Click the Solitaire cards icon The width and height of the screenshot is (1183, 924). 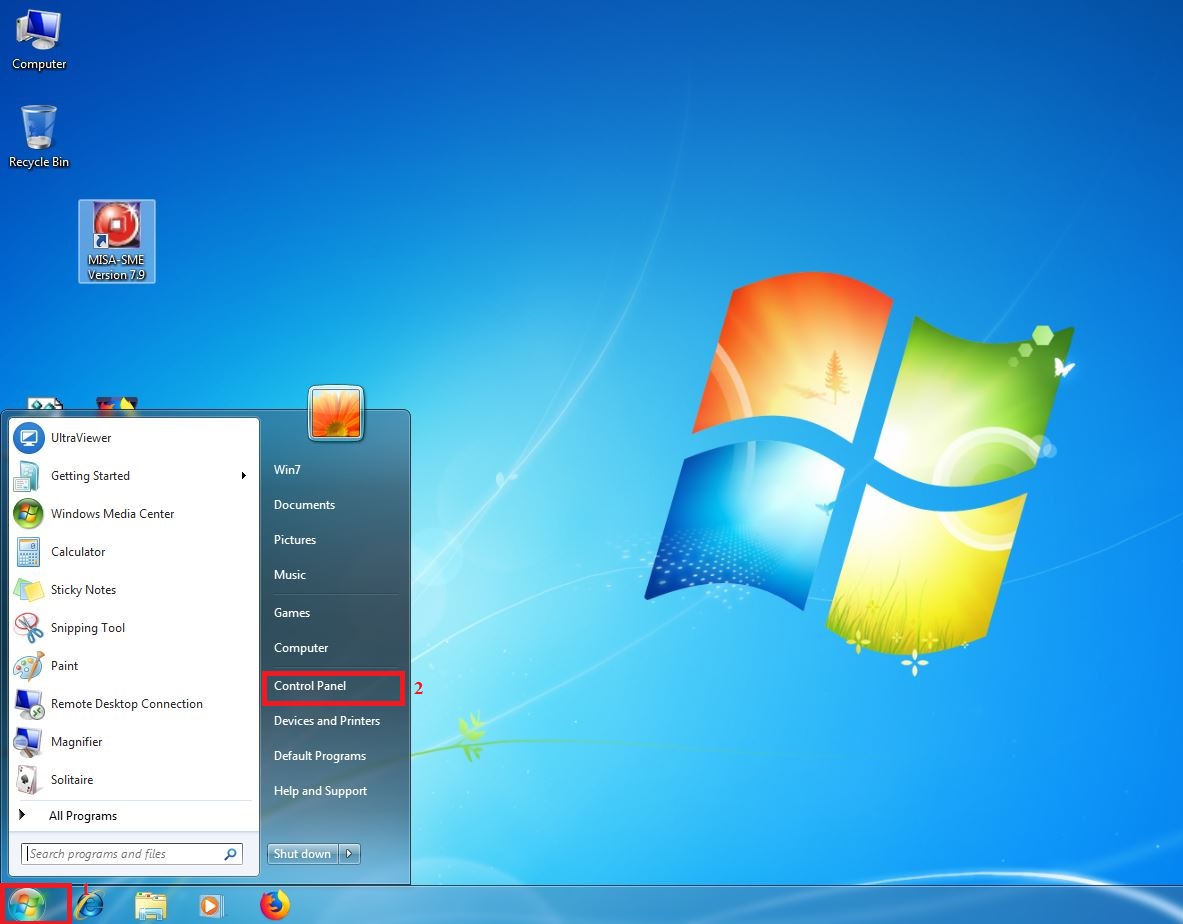[29, 780]
